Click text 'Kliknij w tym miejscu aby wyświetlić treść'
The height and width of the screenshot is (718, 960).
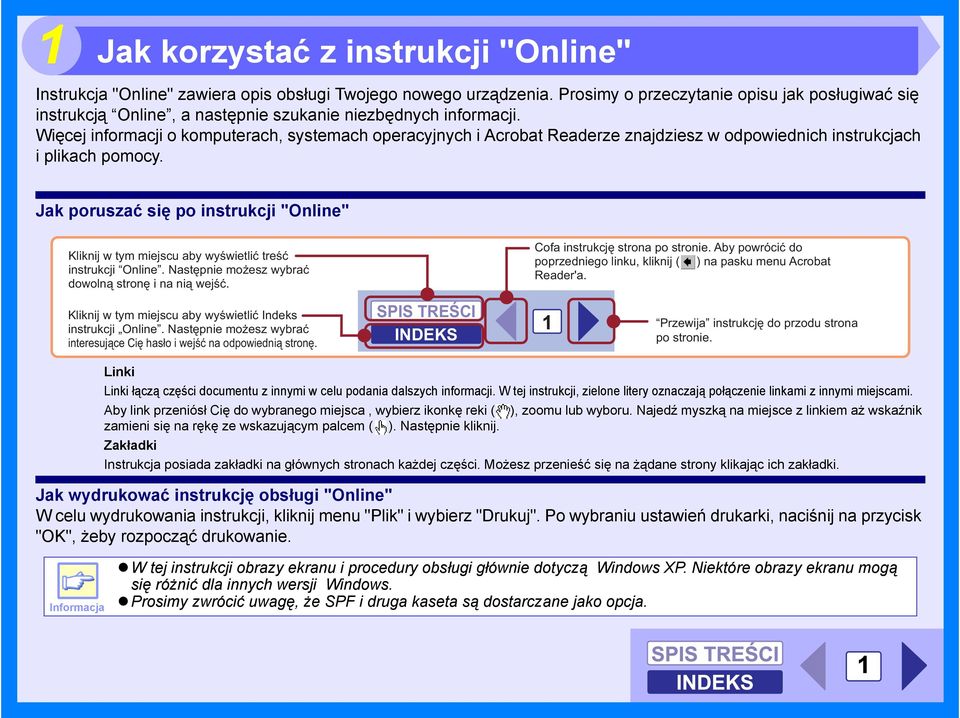click(x=178, y=256)
